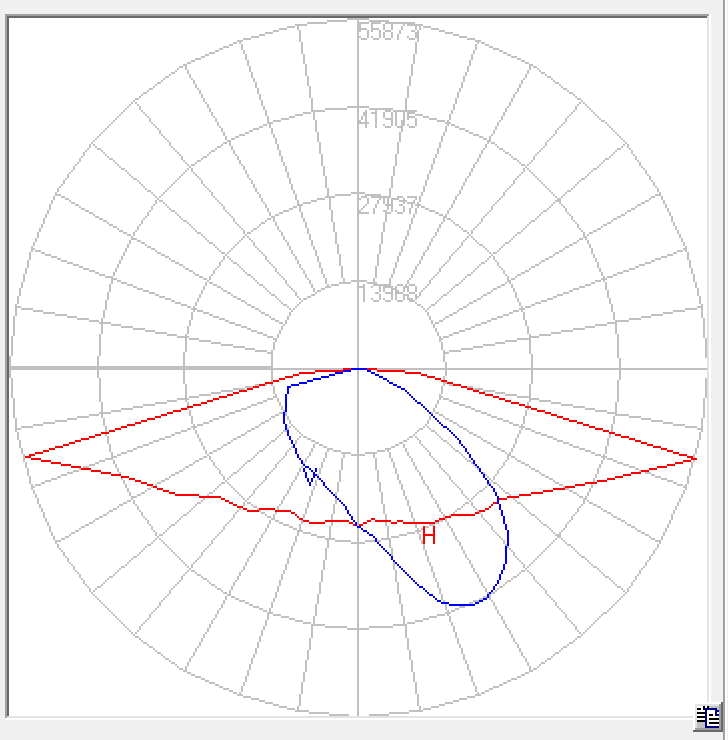This screenshot has width=728, height=740.
Task: Click bottom end of the vertical axis
Action: (x=358, y=712)
